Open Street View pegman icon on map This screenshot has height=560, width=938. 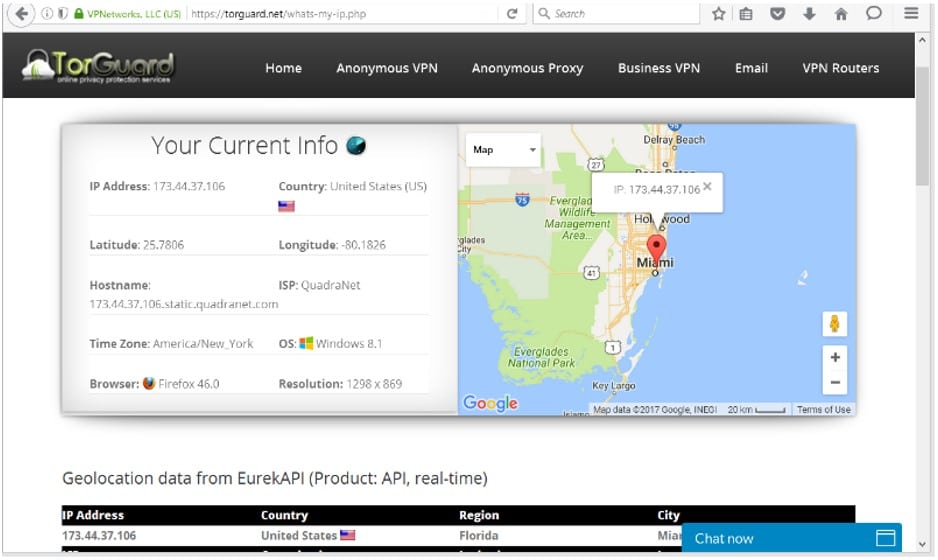click(835, 324)
